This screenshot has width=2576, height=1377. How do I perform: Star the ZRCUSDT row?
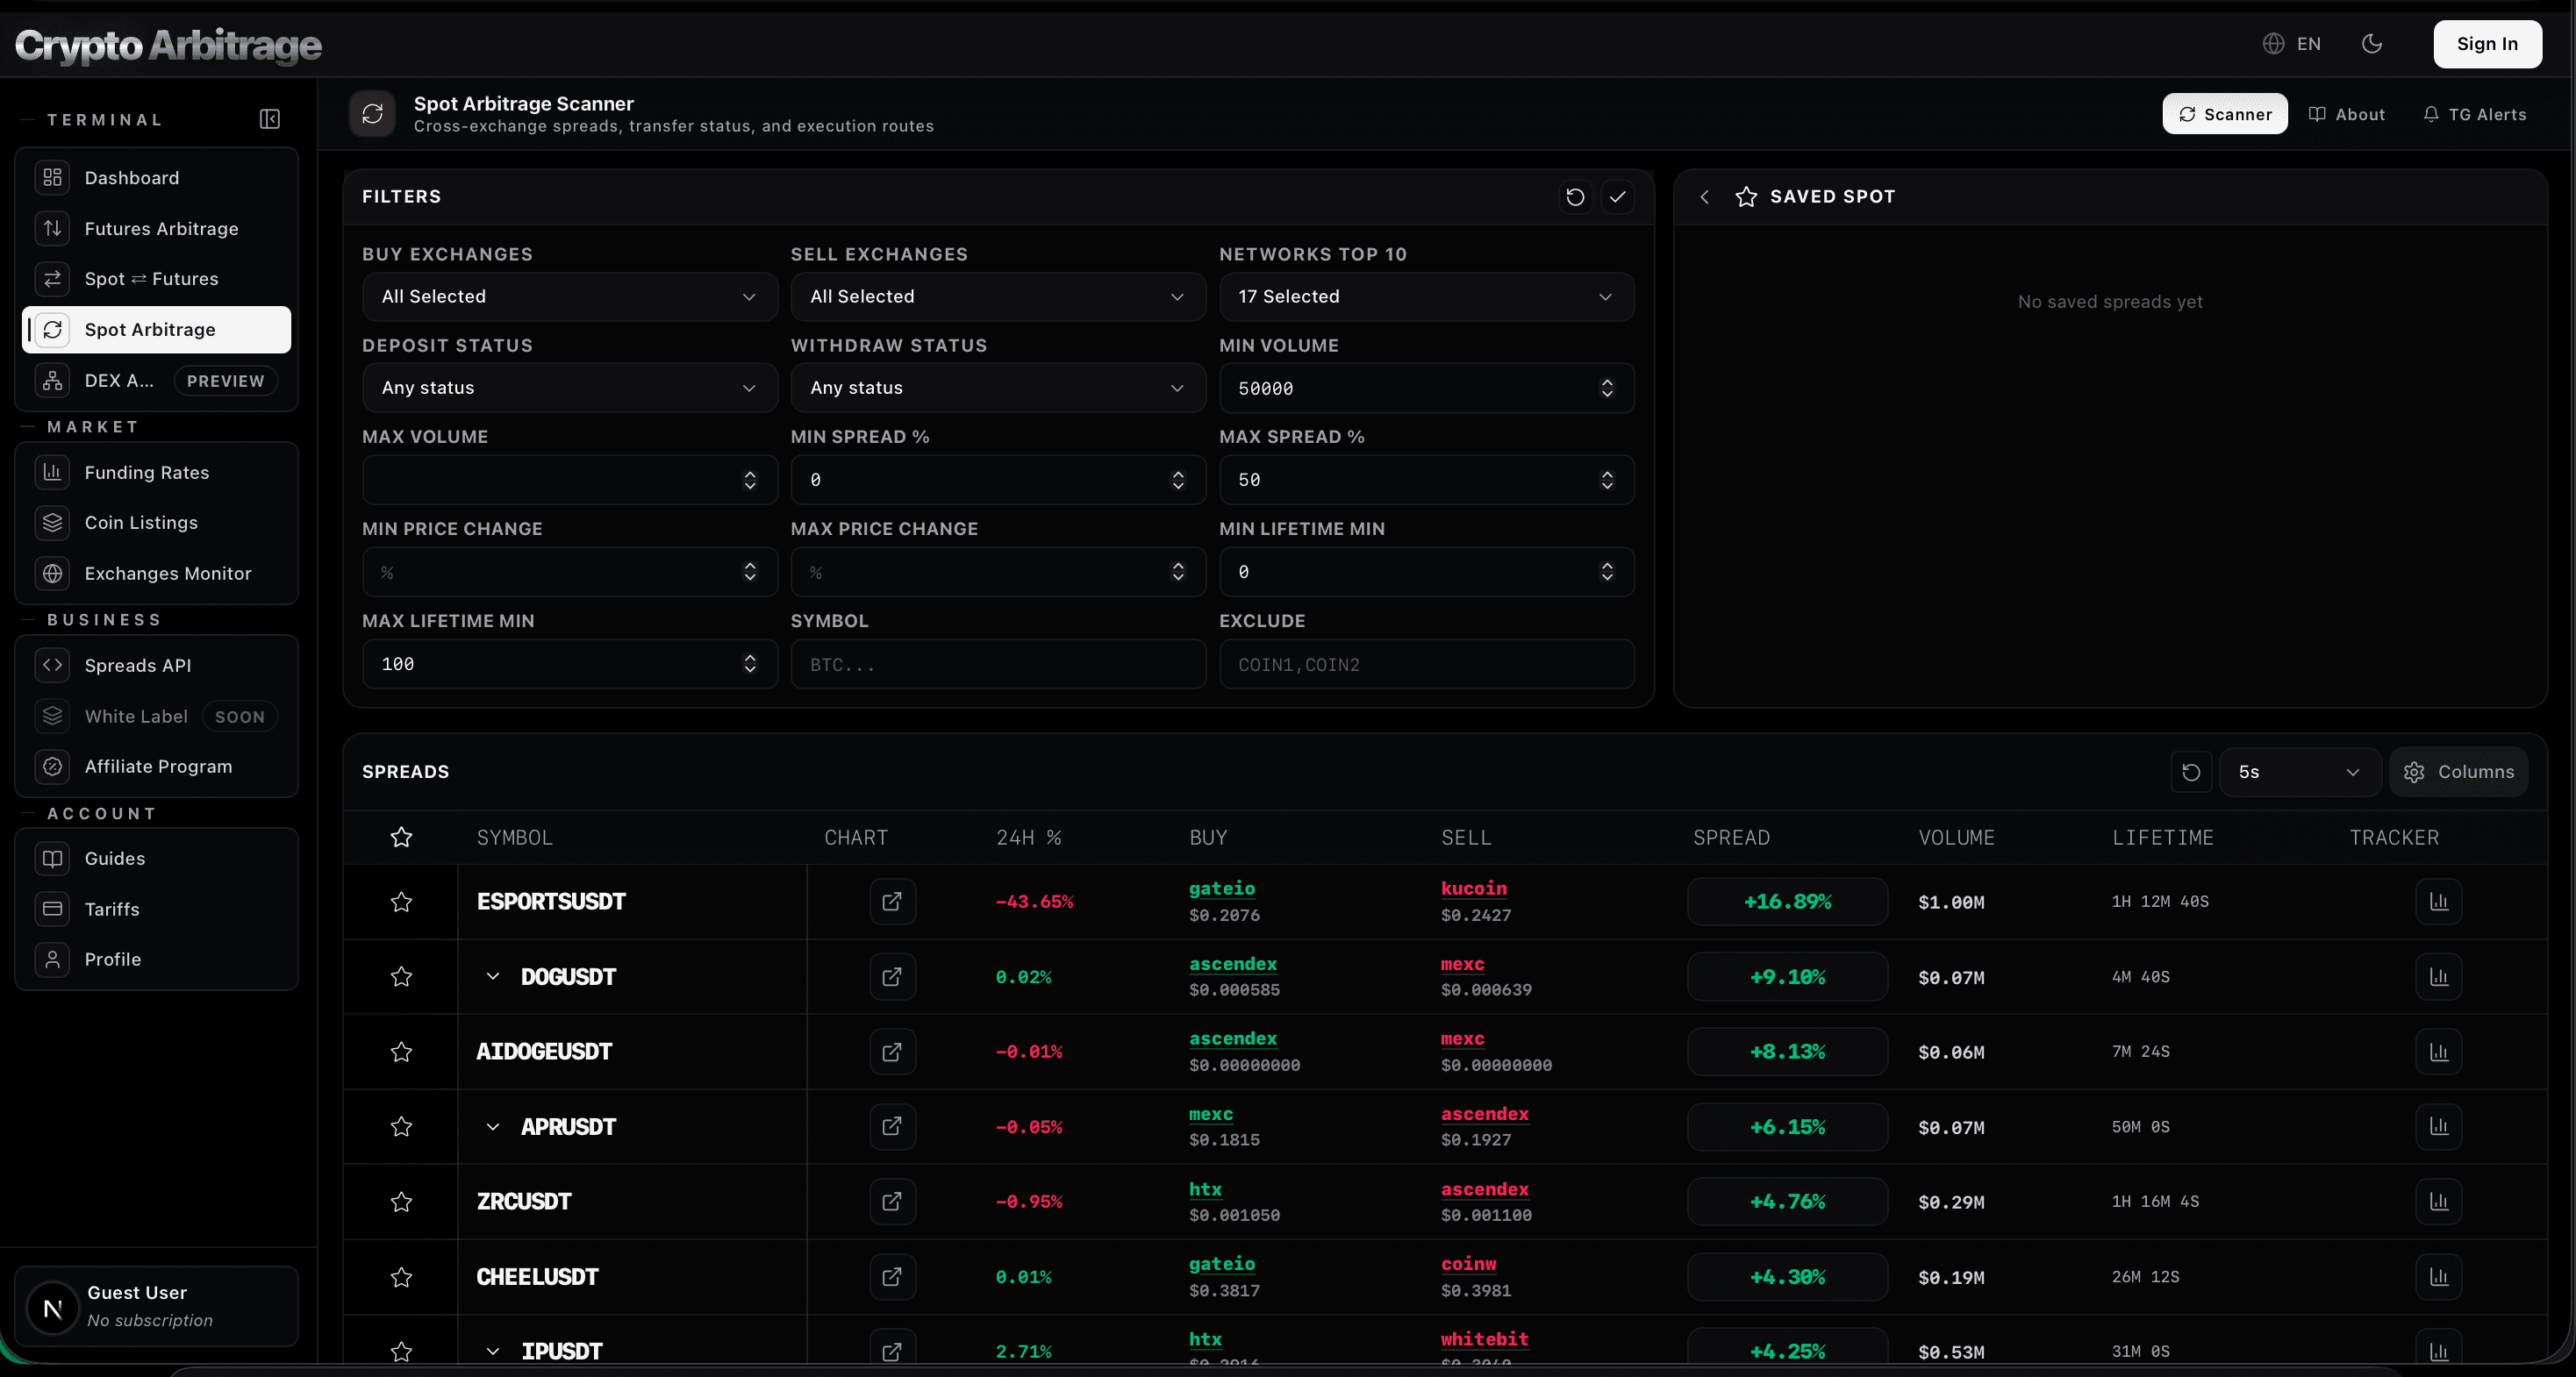click(401, 1202)
